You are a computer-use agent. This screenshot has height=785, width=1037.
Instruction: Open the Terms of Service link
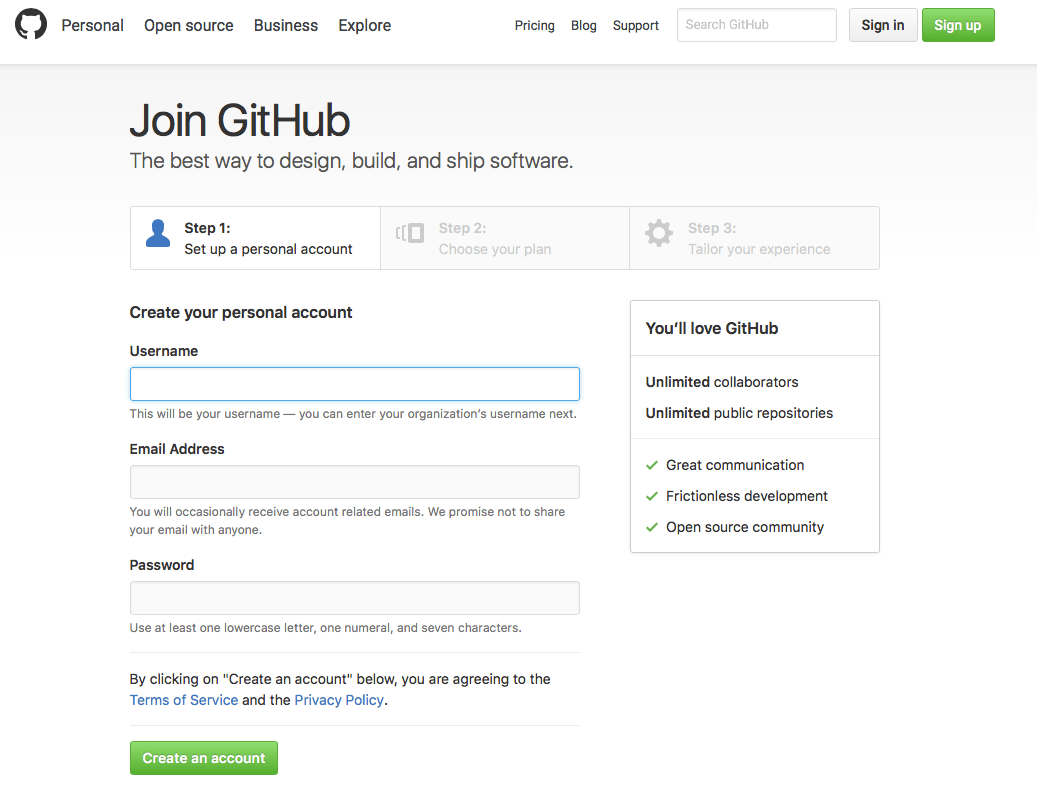pos(184,700)
